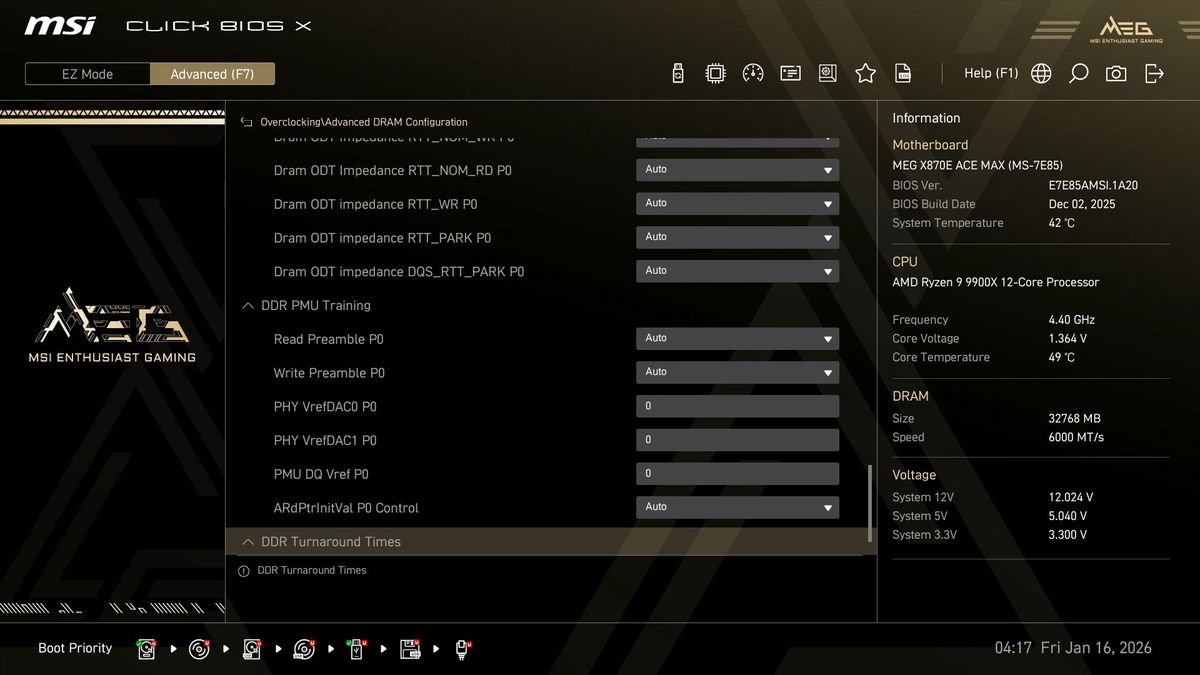Viewport: 1200px width, 675px height.
Task: Open Dram ODT impedance RTT_WR P0 dropdown
Action: tap(737, 204)
